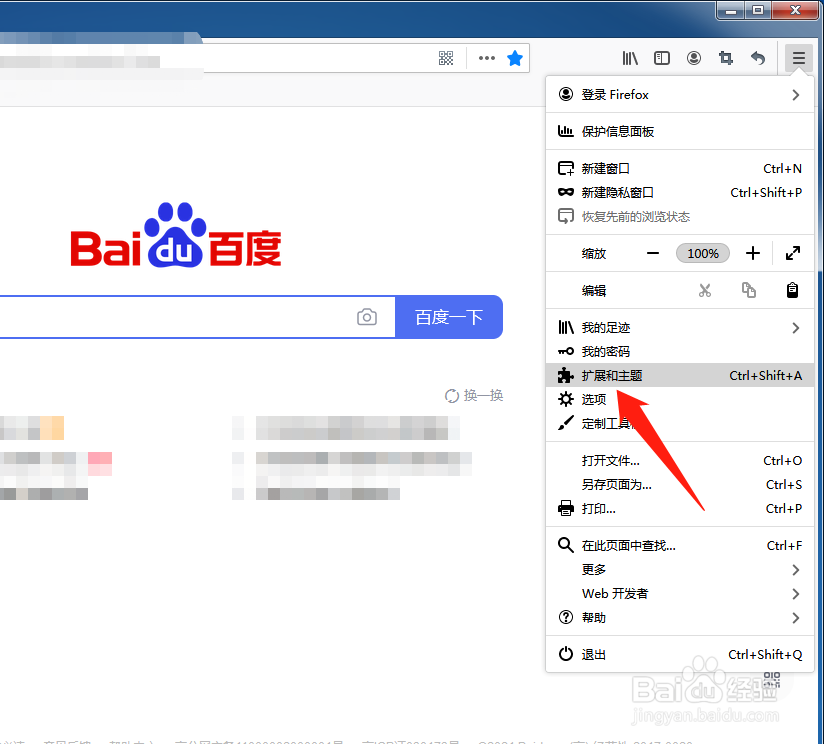Expand the 登录 Firefox submenu chevron

tap(796, 95)
